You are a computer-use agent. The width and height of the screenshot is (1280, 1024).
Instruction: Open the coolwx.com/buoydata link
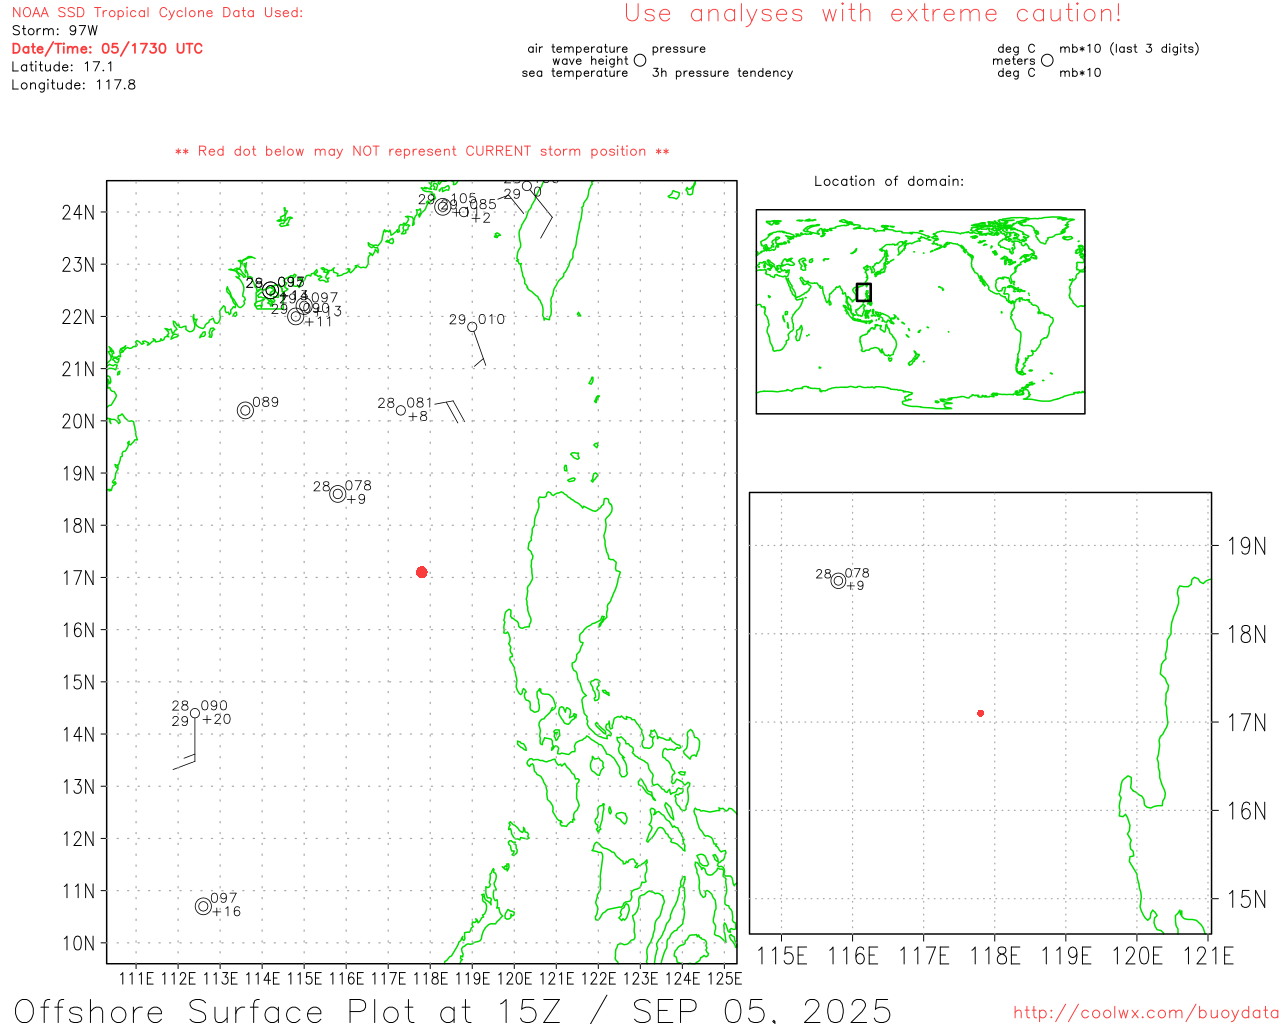click(x=1146, y=1013)
